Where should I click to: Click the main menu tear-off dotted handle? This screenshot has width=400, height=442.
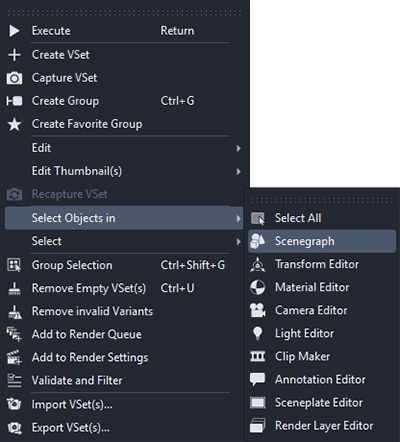coord(124,13)
